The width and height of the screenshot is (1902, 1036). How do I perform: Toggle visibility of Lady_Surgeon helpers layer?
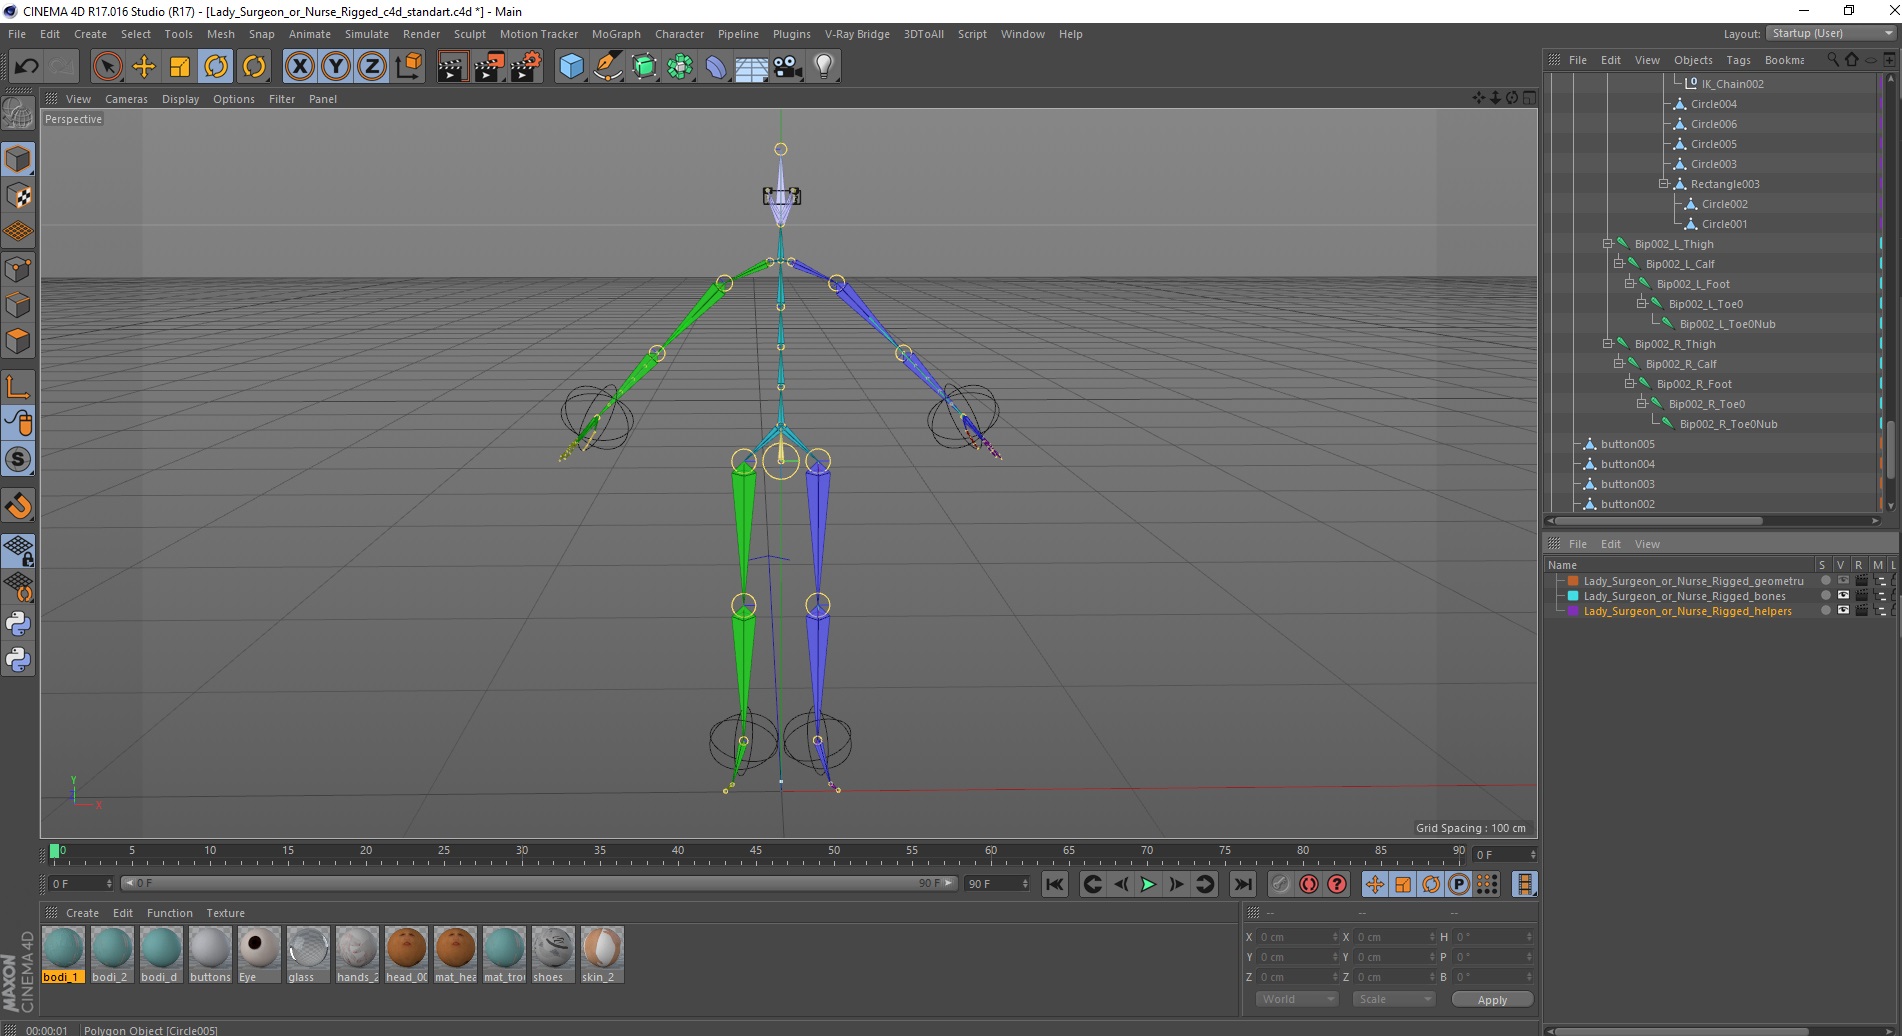(1843, 611)
